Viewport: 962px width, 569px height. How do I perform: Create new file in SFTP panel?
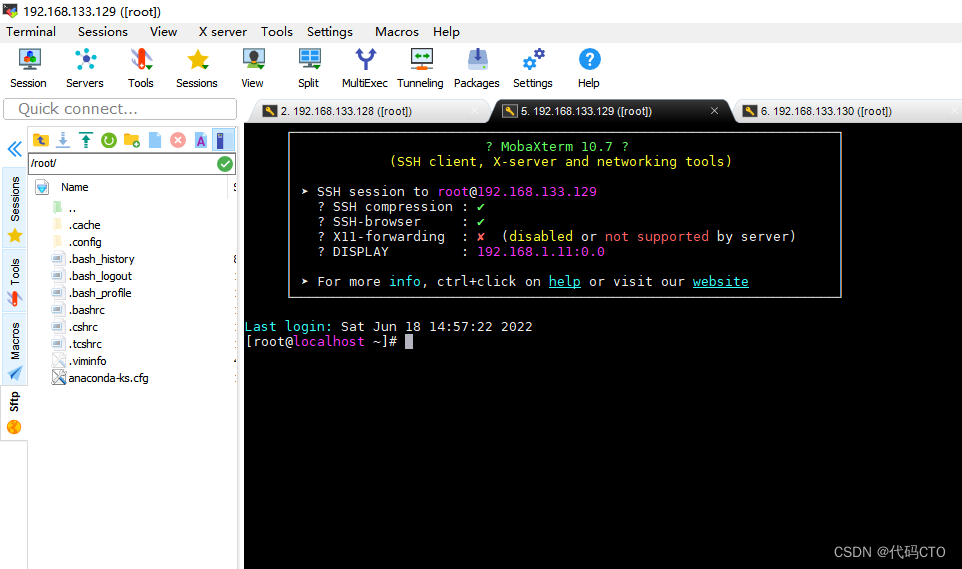pos(155,140)
